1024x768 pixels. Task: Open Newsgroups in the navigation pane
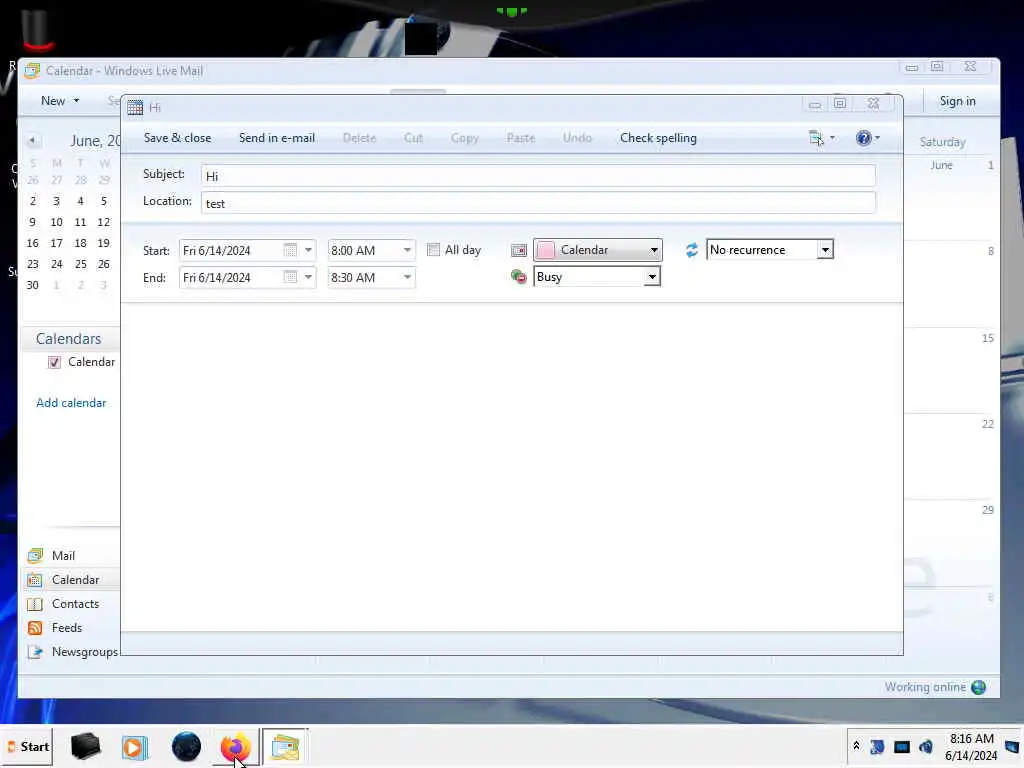(84, 652)
